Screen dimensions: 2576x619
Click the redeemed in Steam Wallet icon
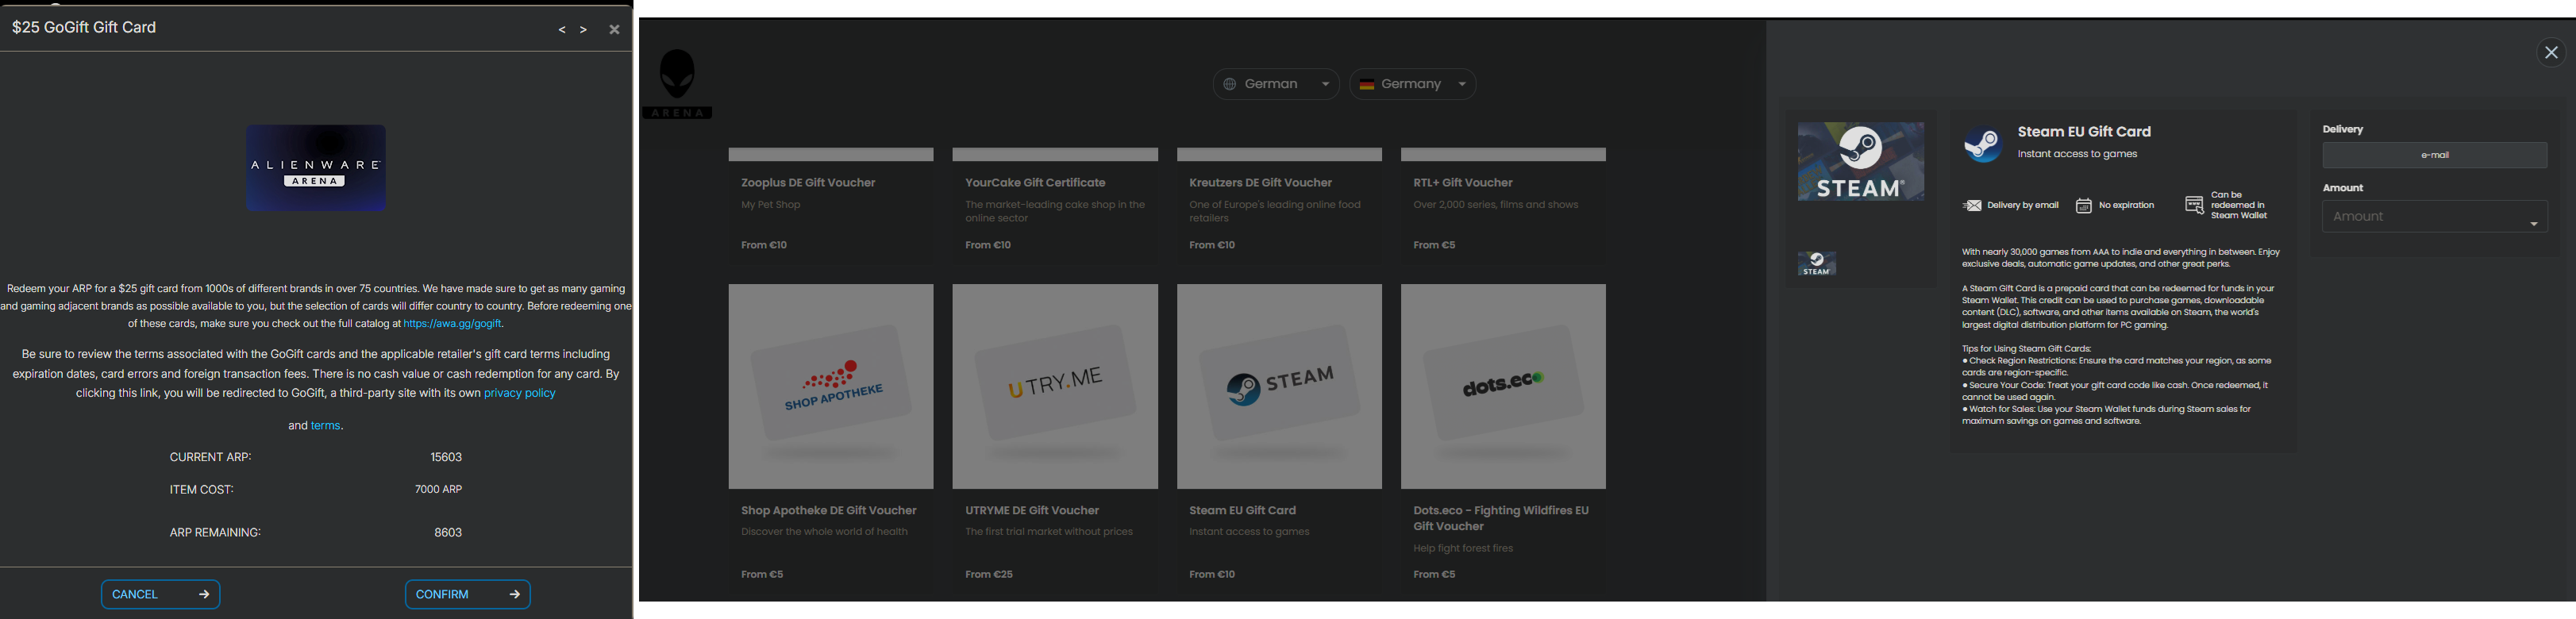click(2194, 206)
